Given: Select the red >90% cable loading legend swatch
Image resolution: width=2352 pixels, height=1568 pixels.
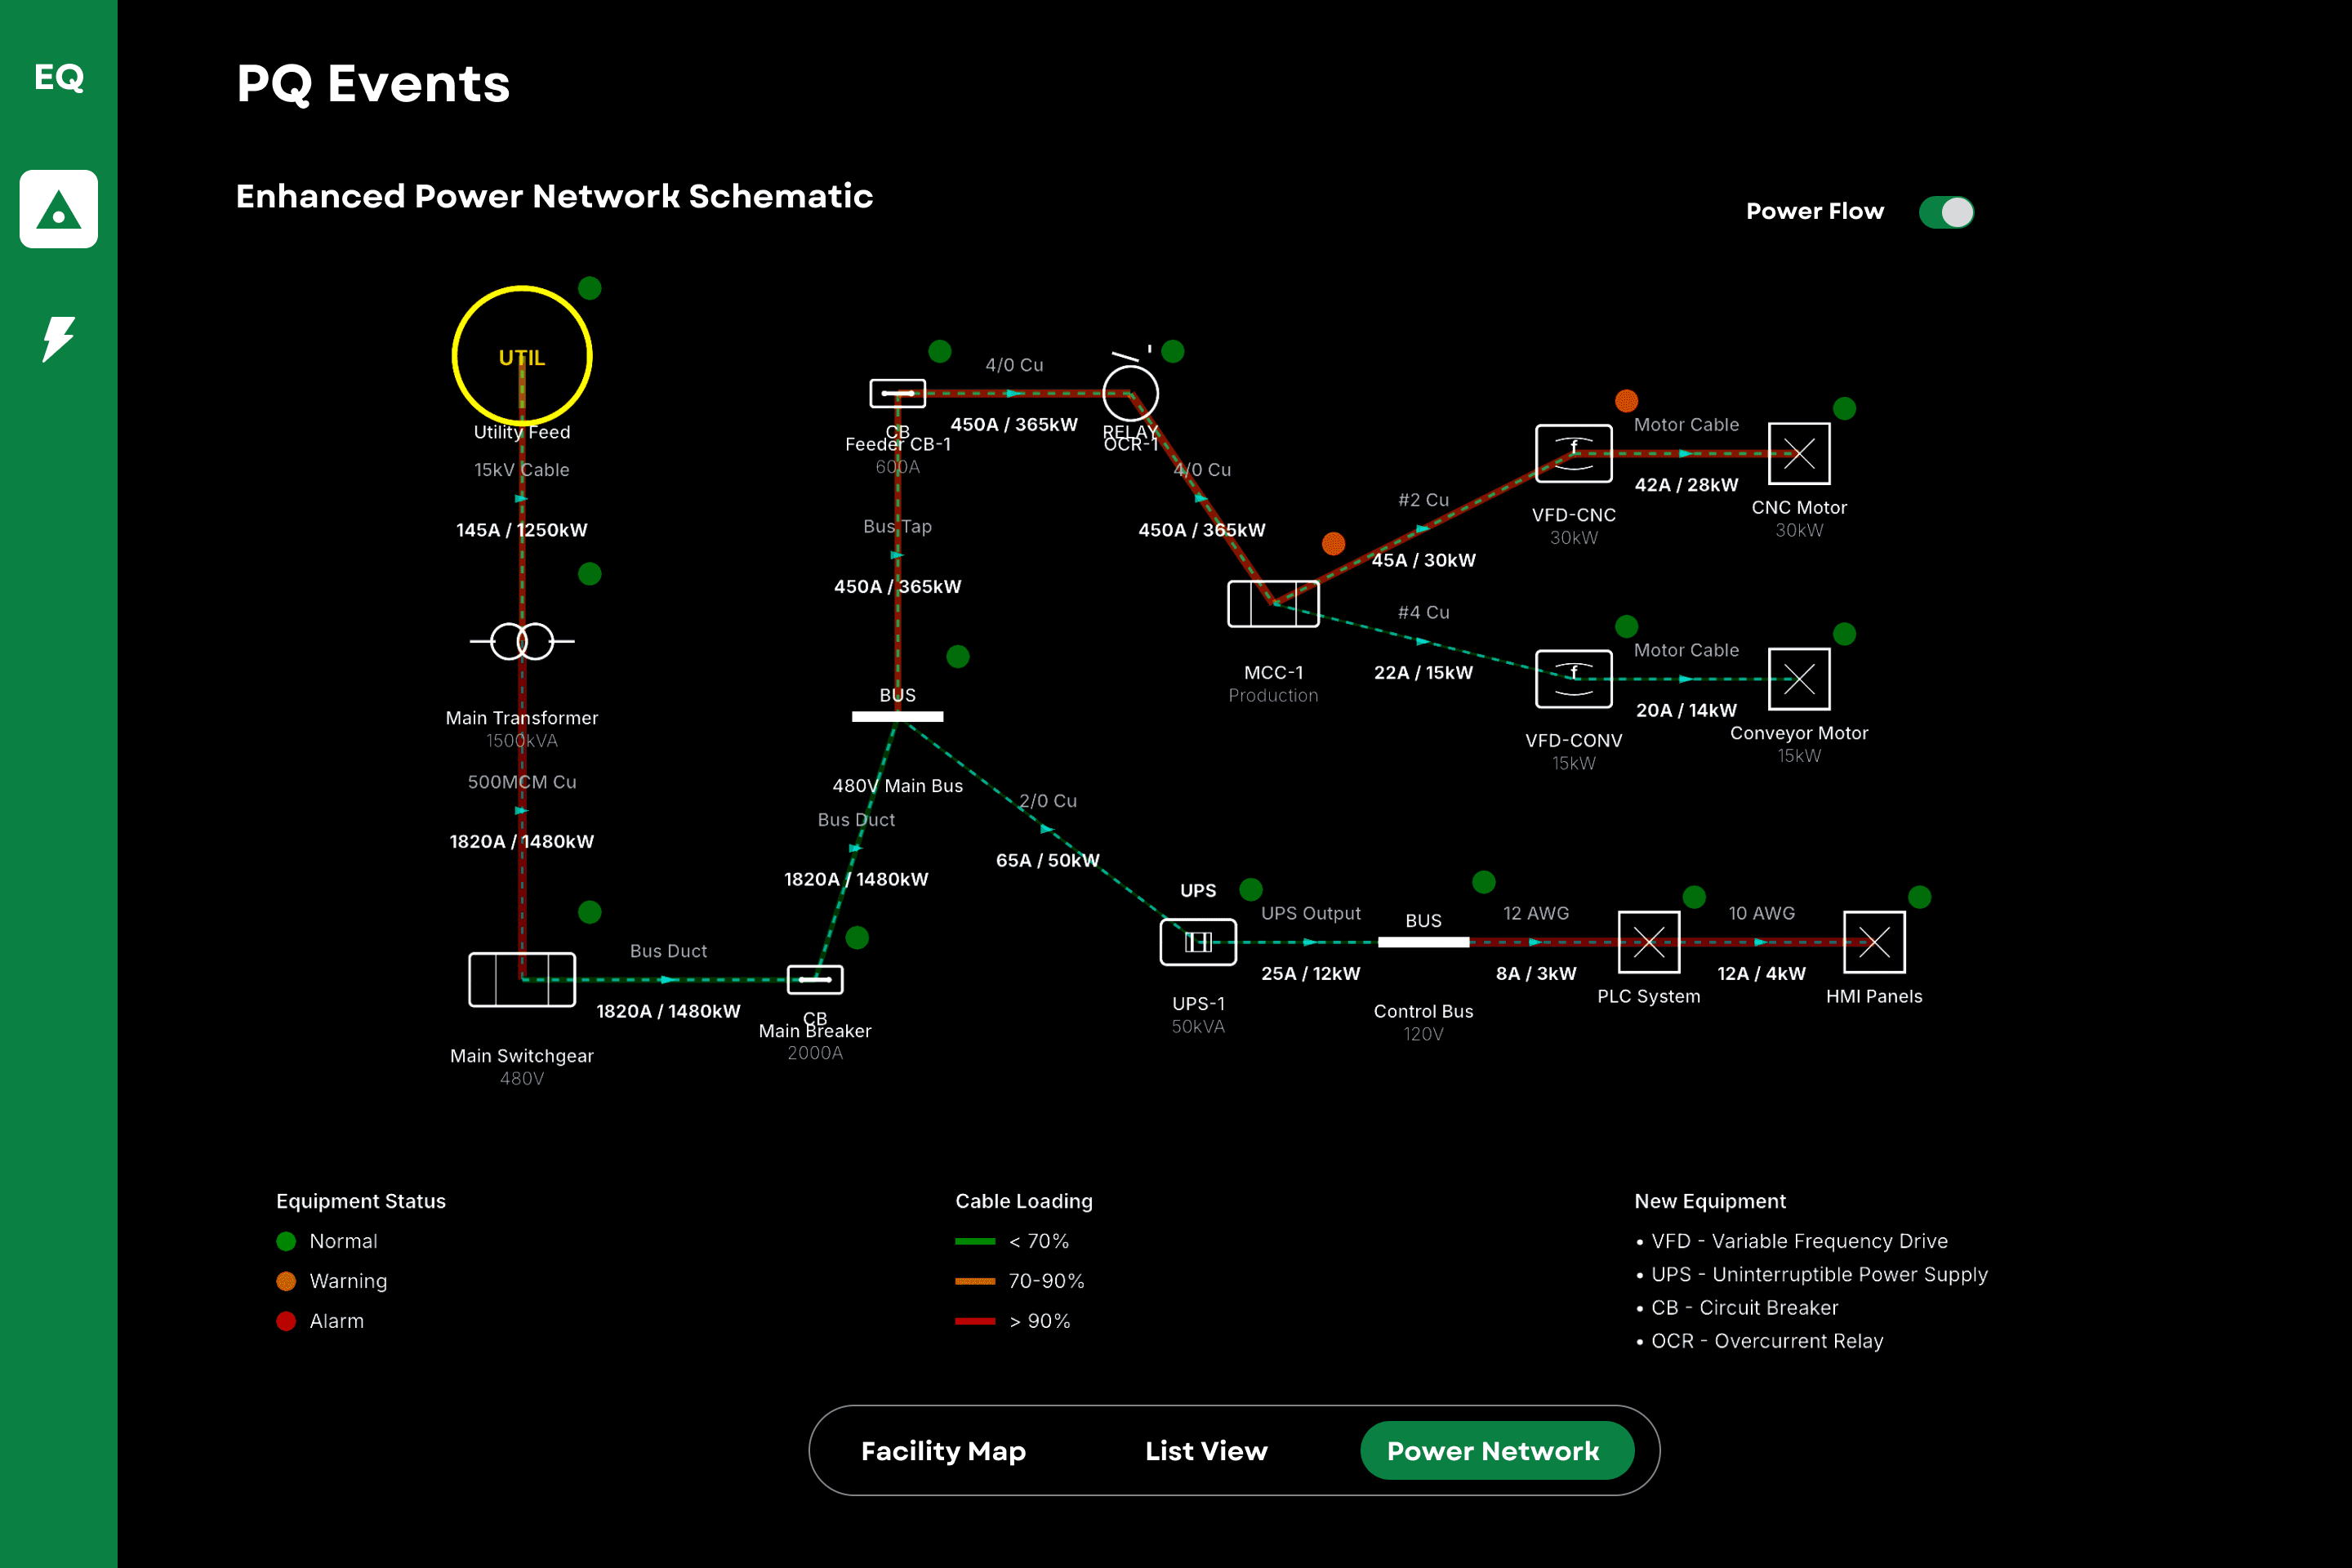Looking at the screenshot, I should (975, 1320).
